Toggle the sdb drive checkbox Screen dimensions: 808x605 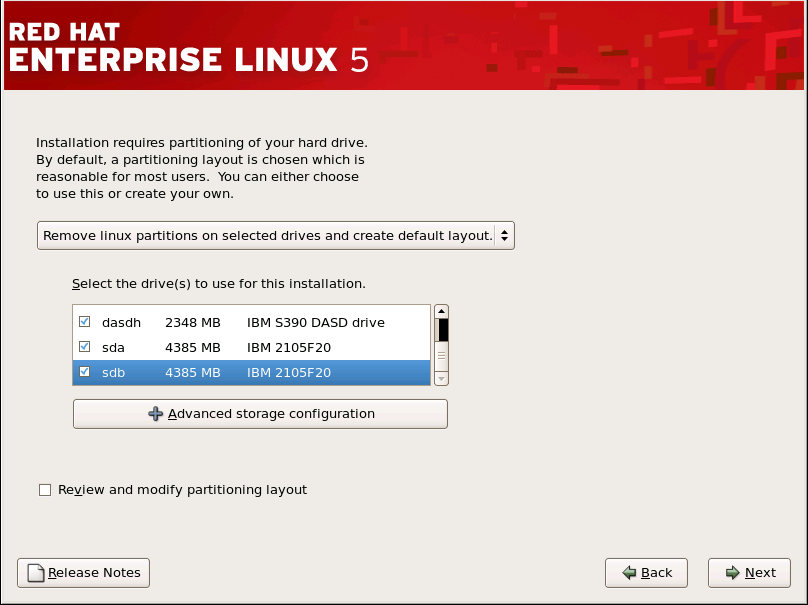[x=84, y=373]
